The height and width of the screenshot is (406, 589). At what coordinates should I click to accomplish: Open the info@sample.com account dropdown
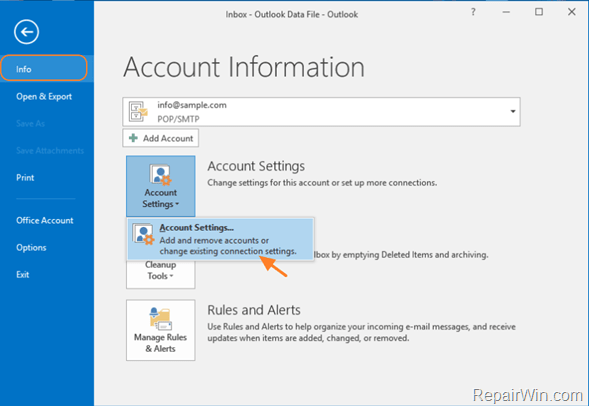512,112
